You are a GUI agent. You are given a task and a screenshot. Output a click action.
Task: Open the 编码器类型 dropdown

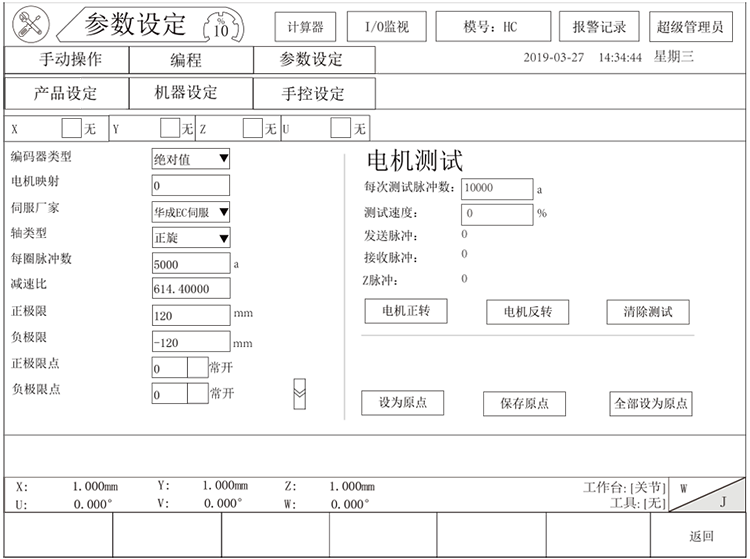pyautogui.click(x=190, y=158)
